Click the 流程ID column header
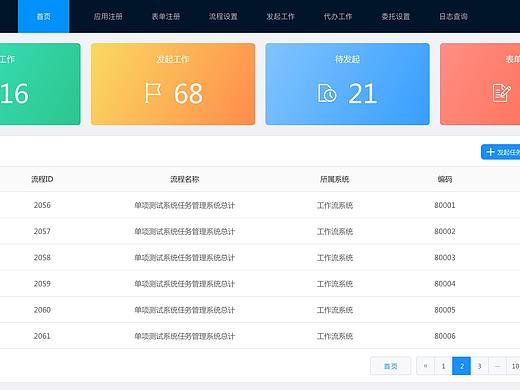The width and height of the screenshot is (520, 390). pos(42,179)
